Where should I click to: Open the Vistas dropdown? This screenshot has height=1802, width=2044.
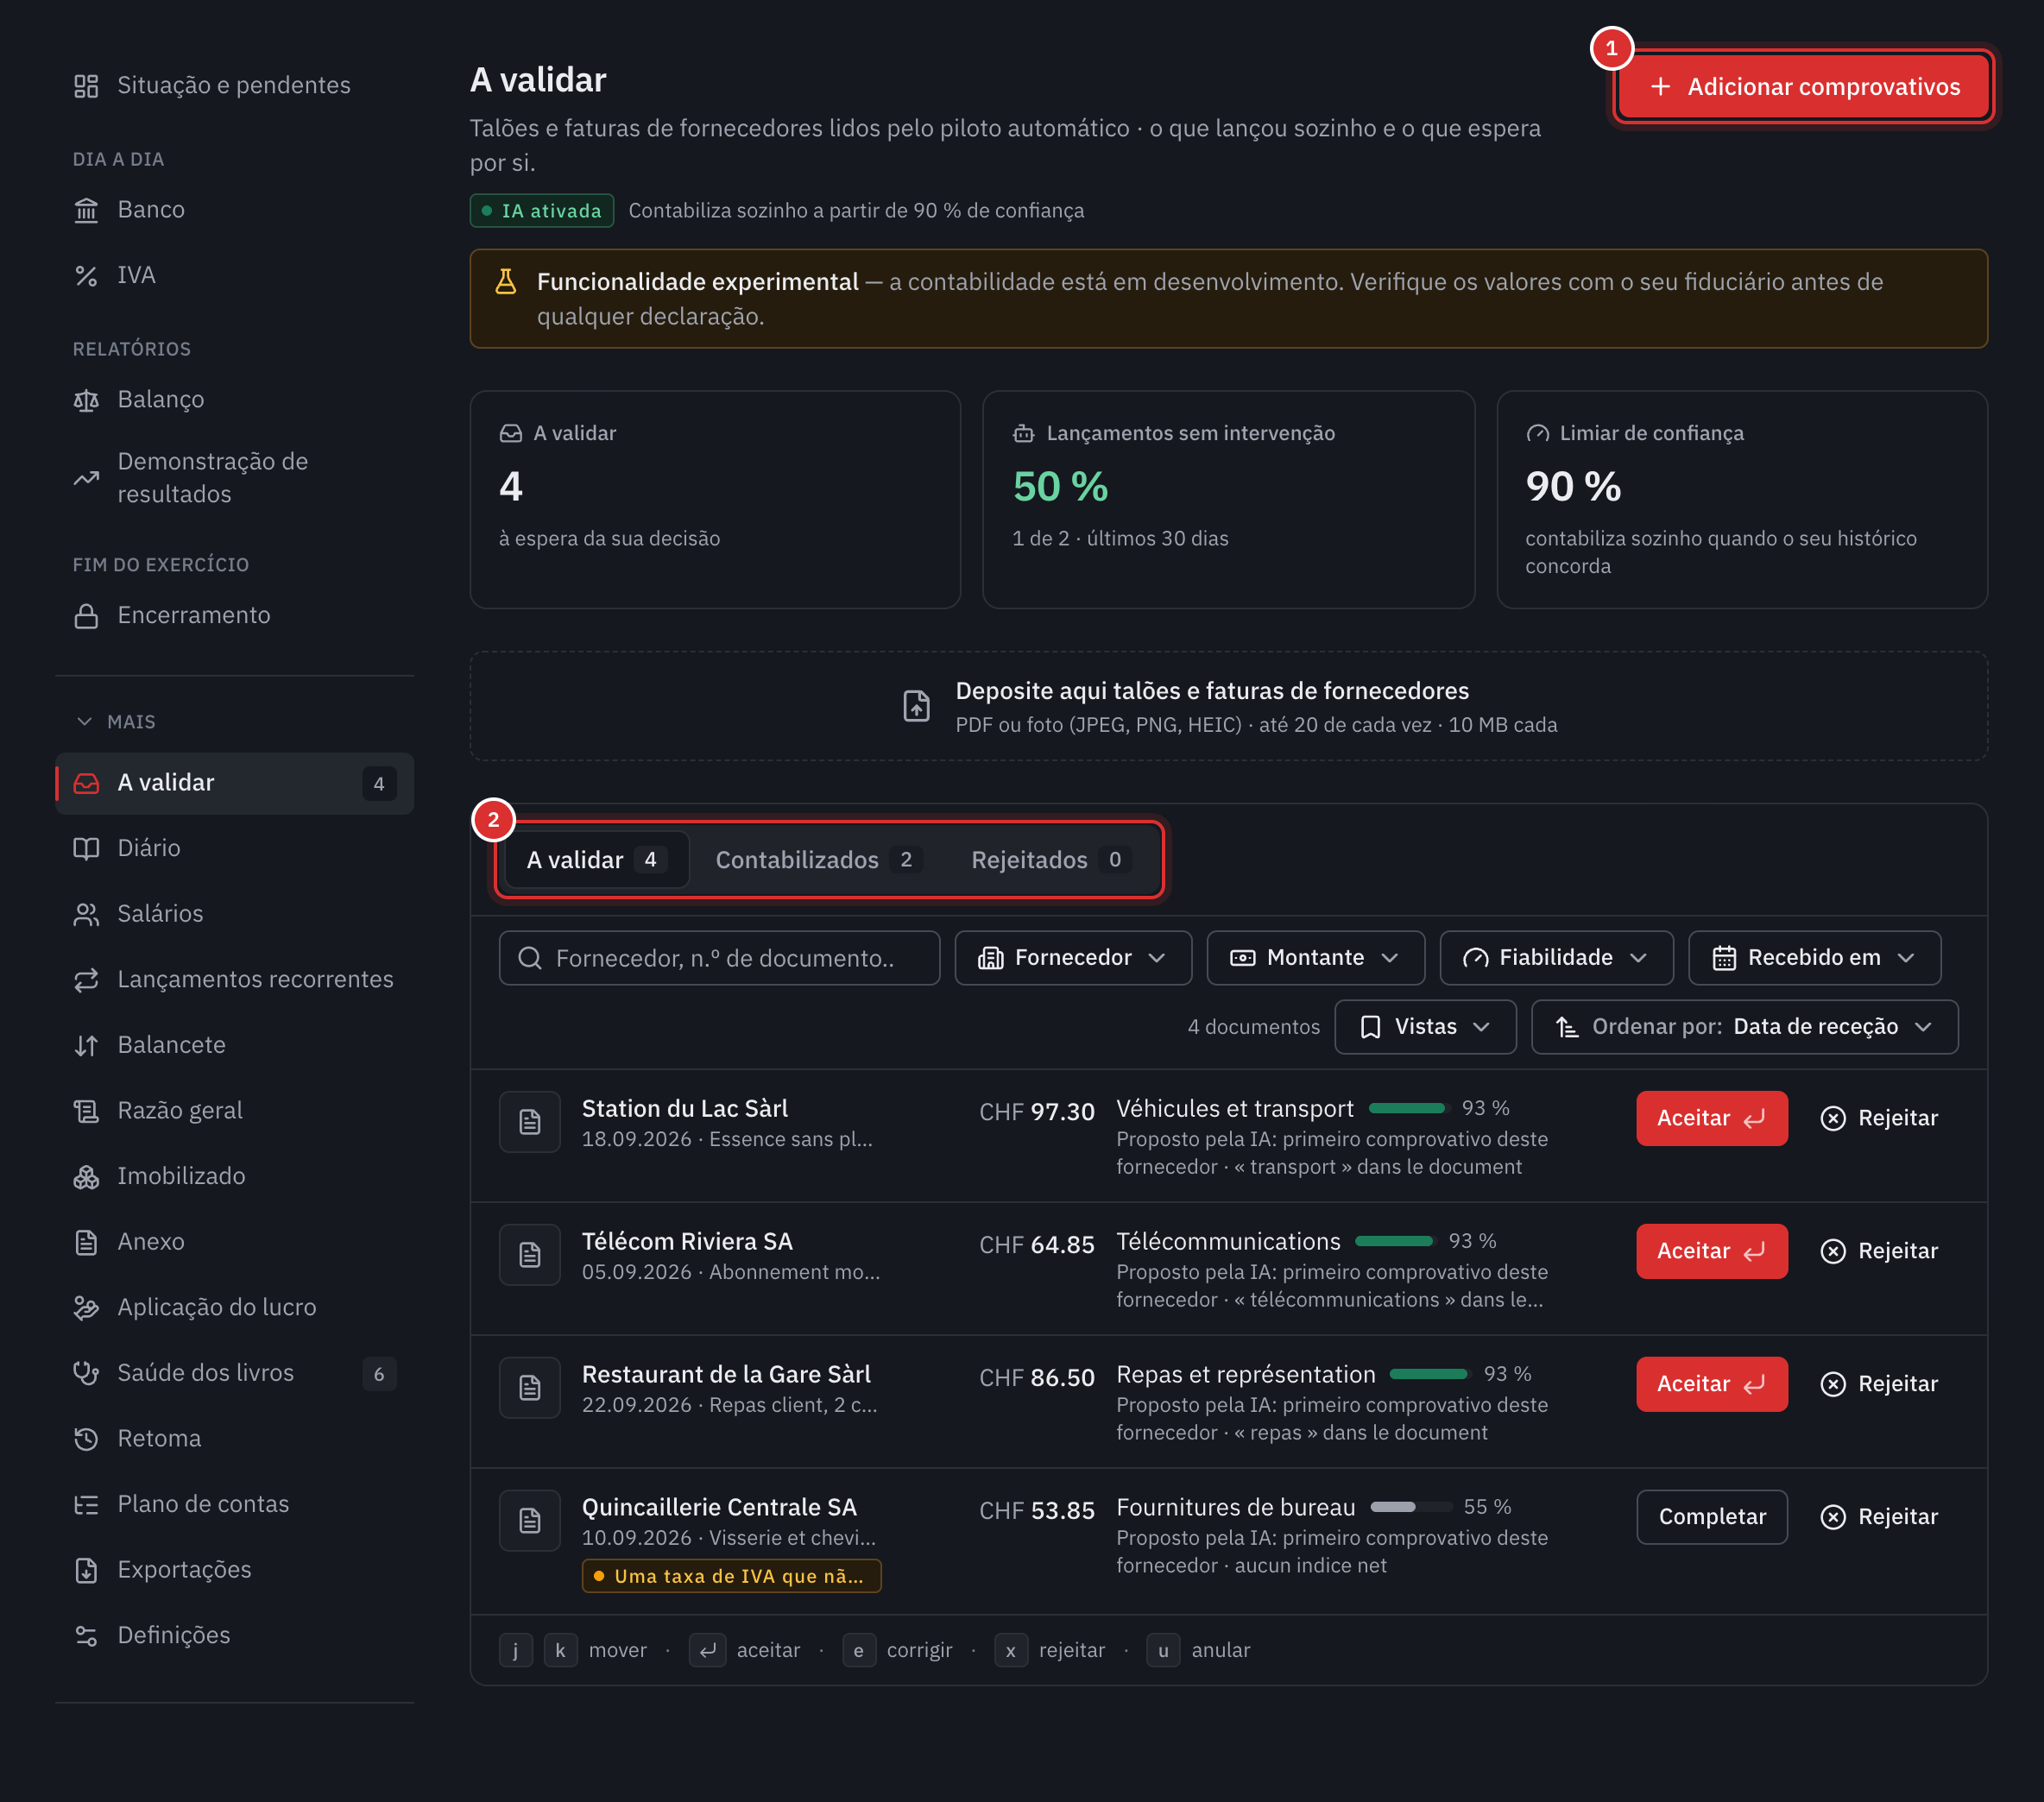(1425, 1027)
